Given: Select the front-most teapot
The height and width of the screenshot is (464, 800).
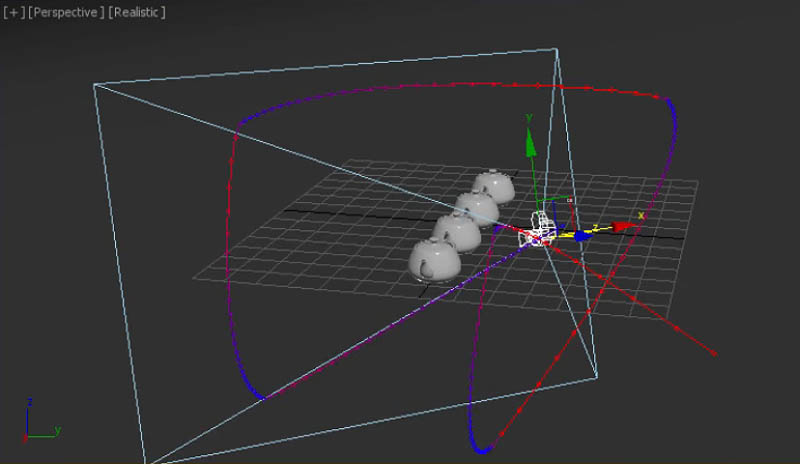Looking at the screenshot, I should click(435, 260).
